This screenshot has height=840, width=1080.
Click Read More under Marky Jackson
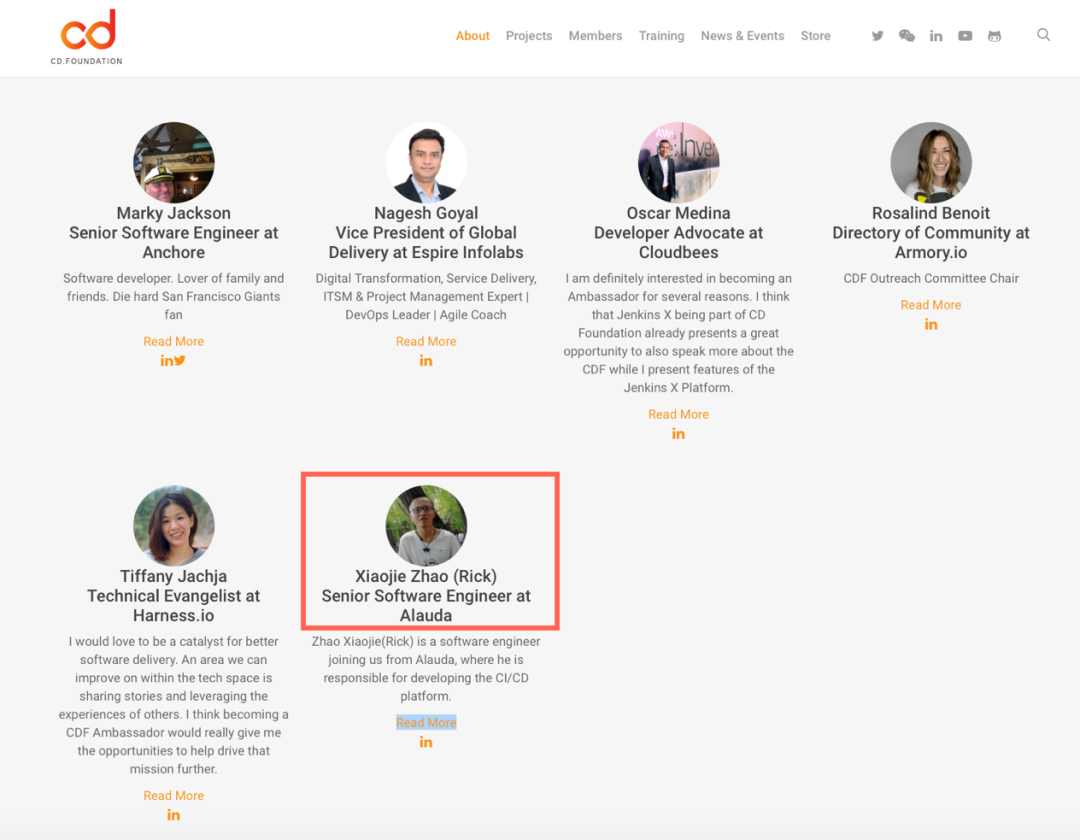[174, 342]
